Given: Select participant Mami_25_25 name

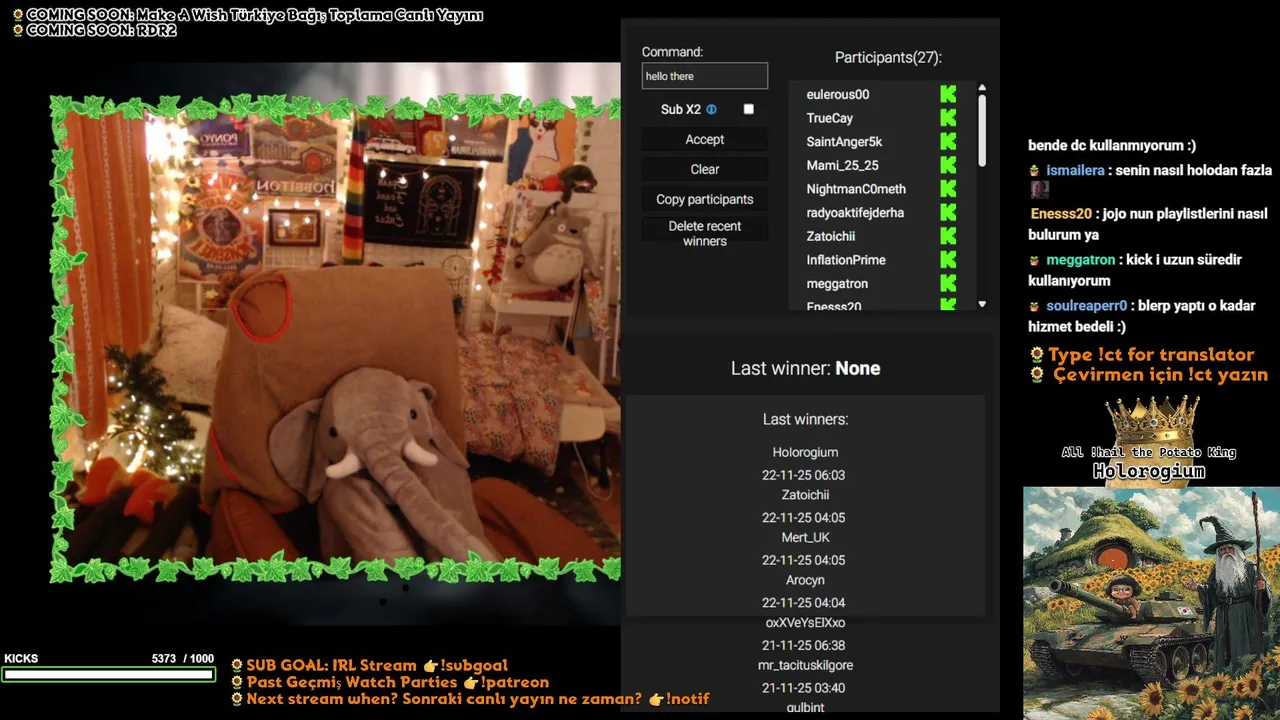Looking at the screenshot, I should click(x=843, y=165).
